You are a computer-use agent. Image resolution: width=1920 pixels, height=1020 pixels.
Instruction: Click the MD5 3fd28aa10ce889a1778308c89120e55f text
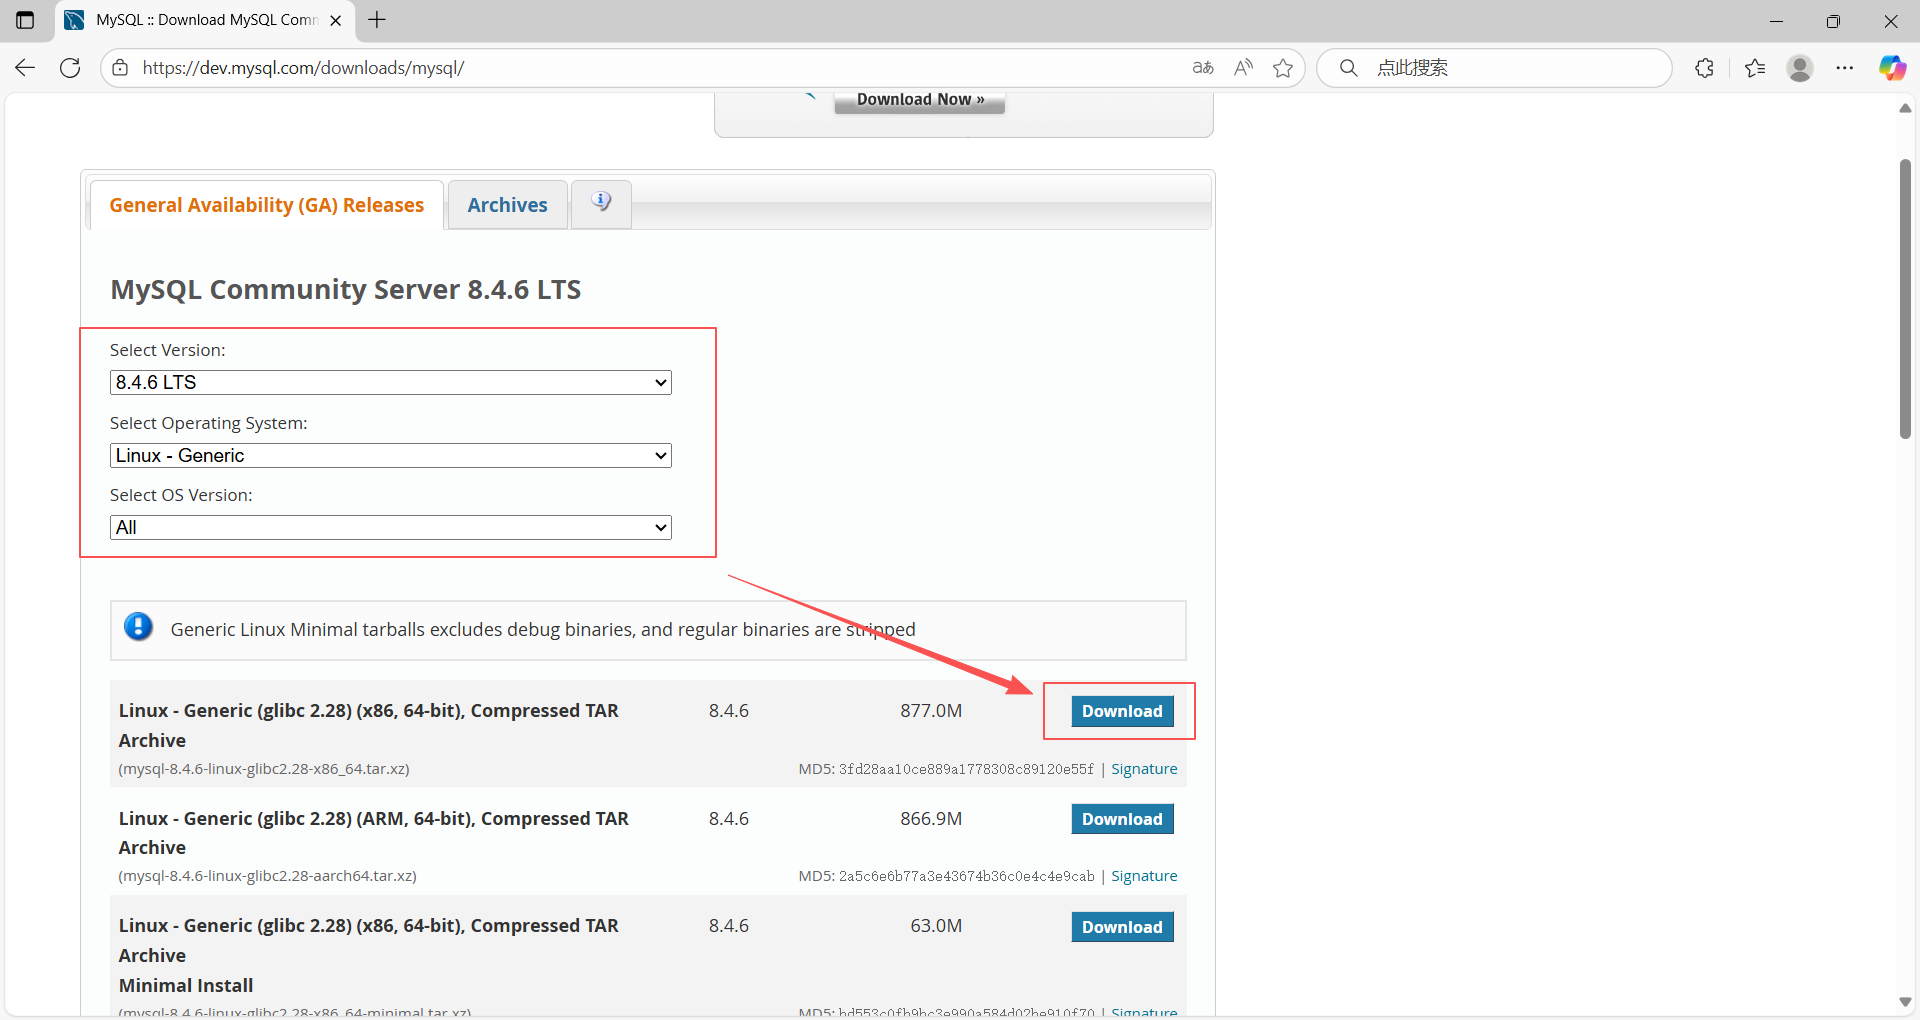click(x=946, y=769)
